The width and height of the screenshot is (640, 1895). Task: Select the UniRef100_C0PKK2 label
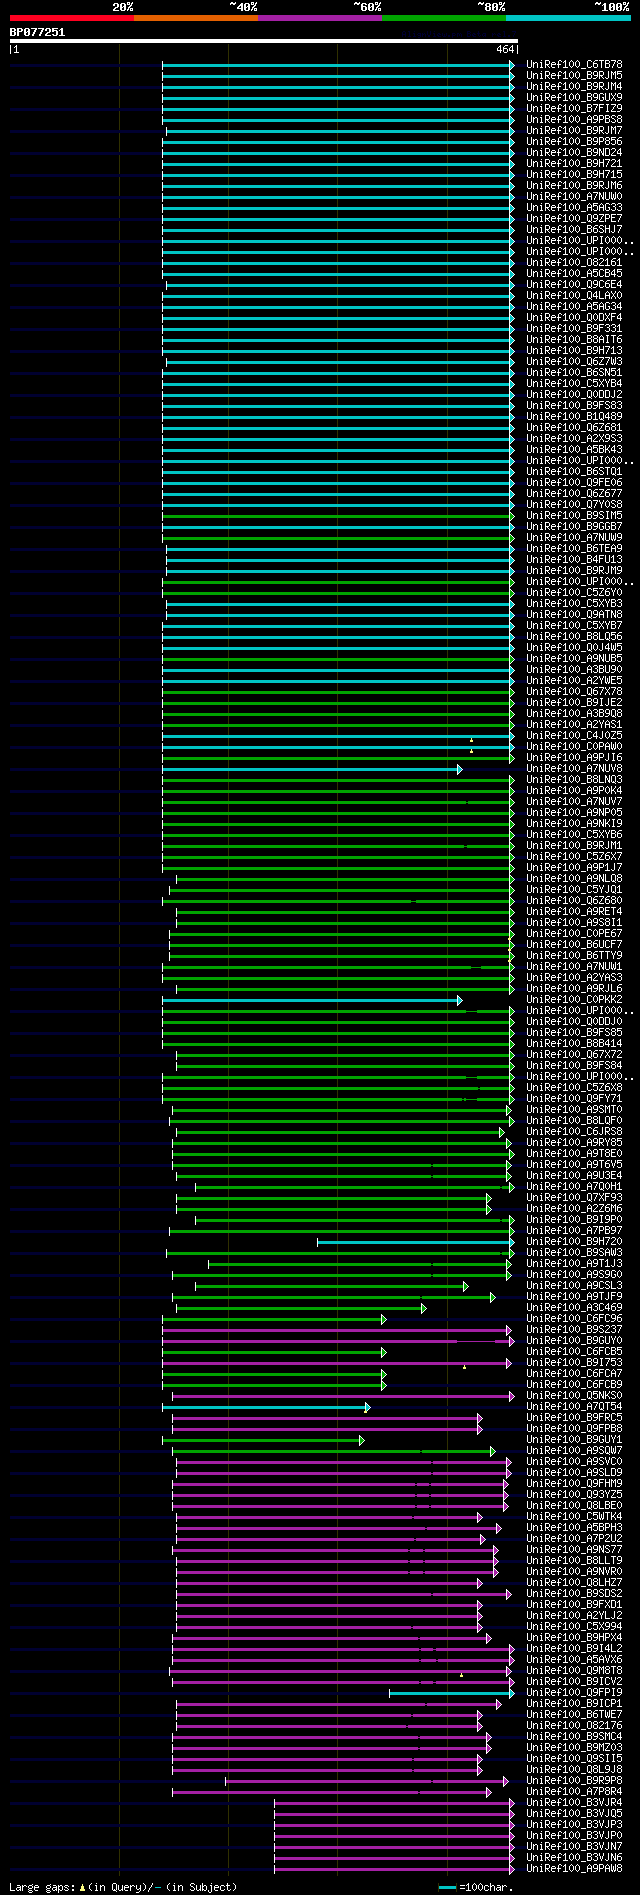click(574, 999)
